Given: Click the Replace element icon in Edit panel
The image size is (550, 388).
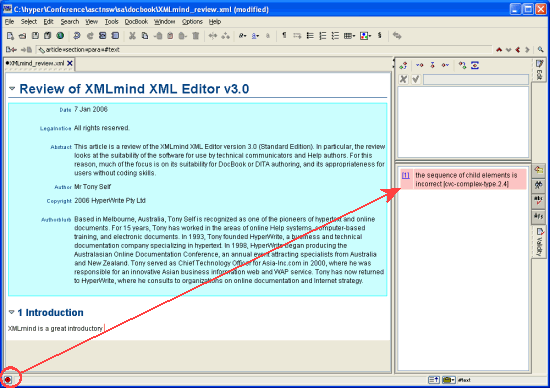Looking at the screenshot, I should (403, 65).
